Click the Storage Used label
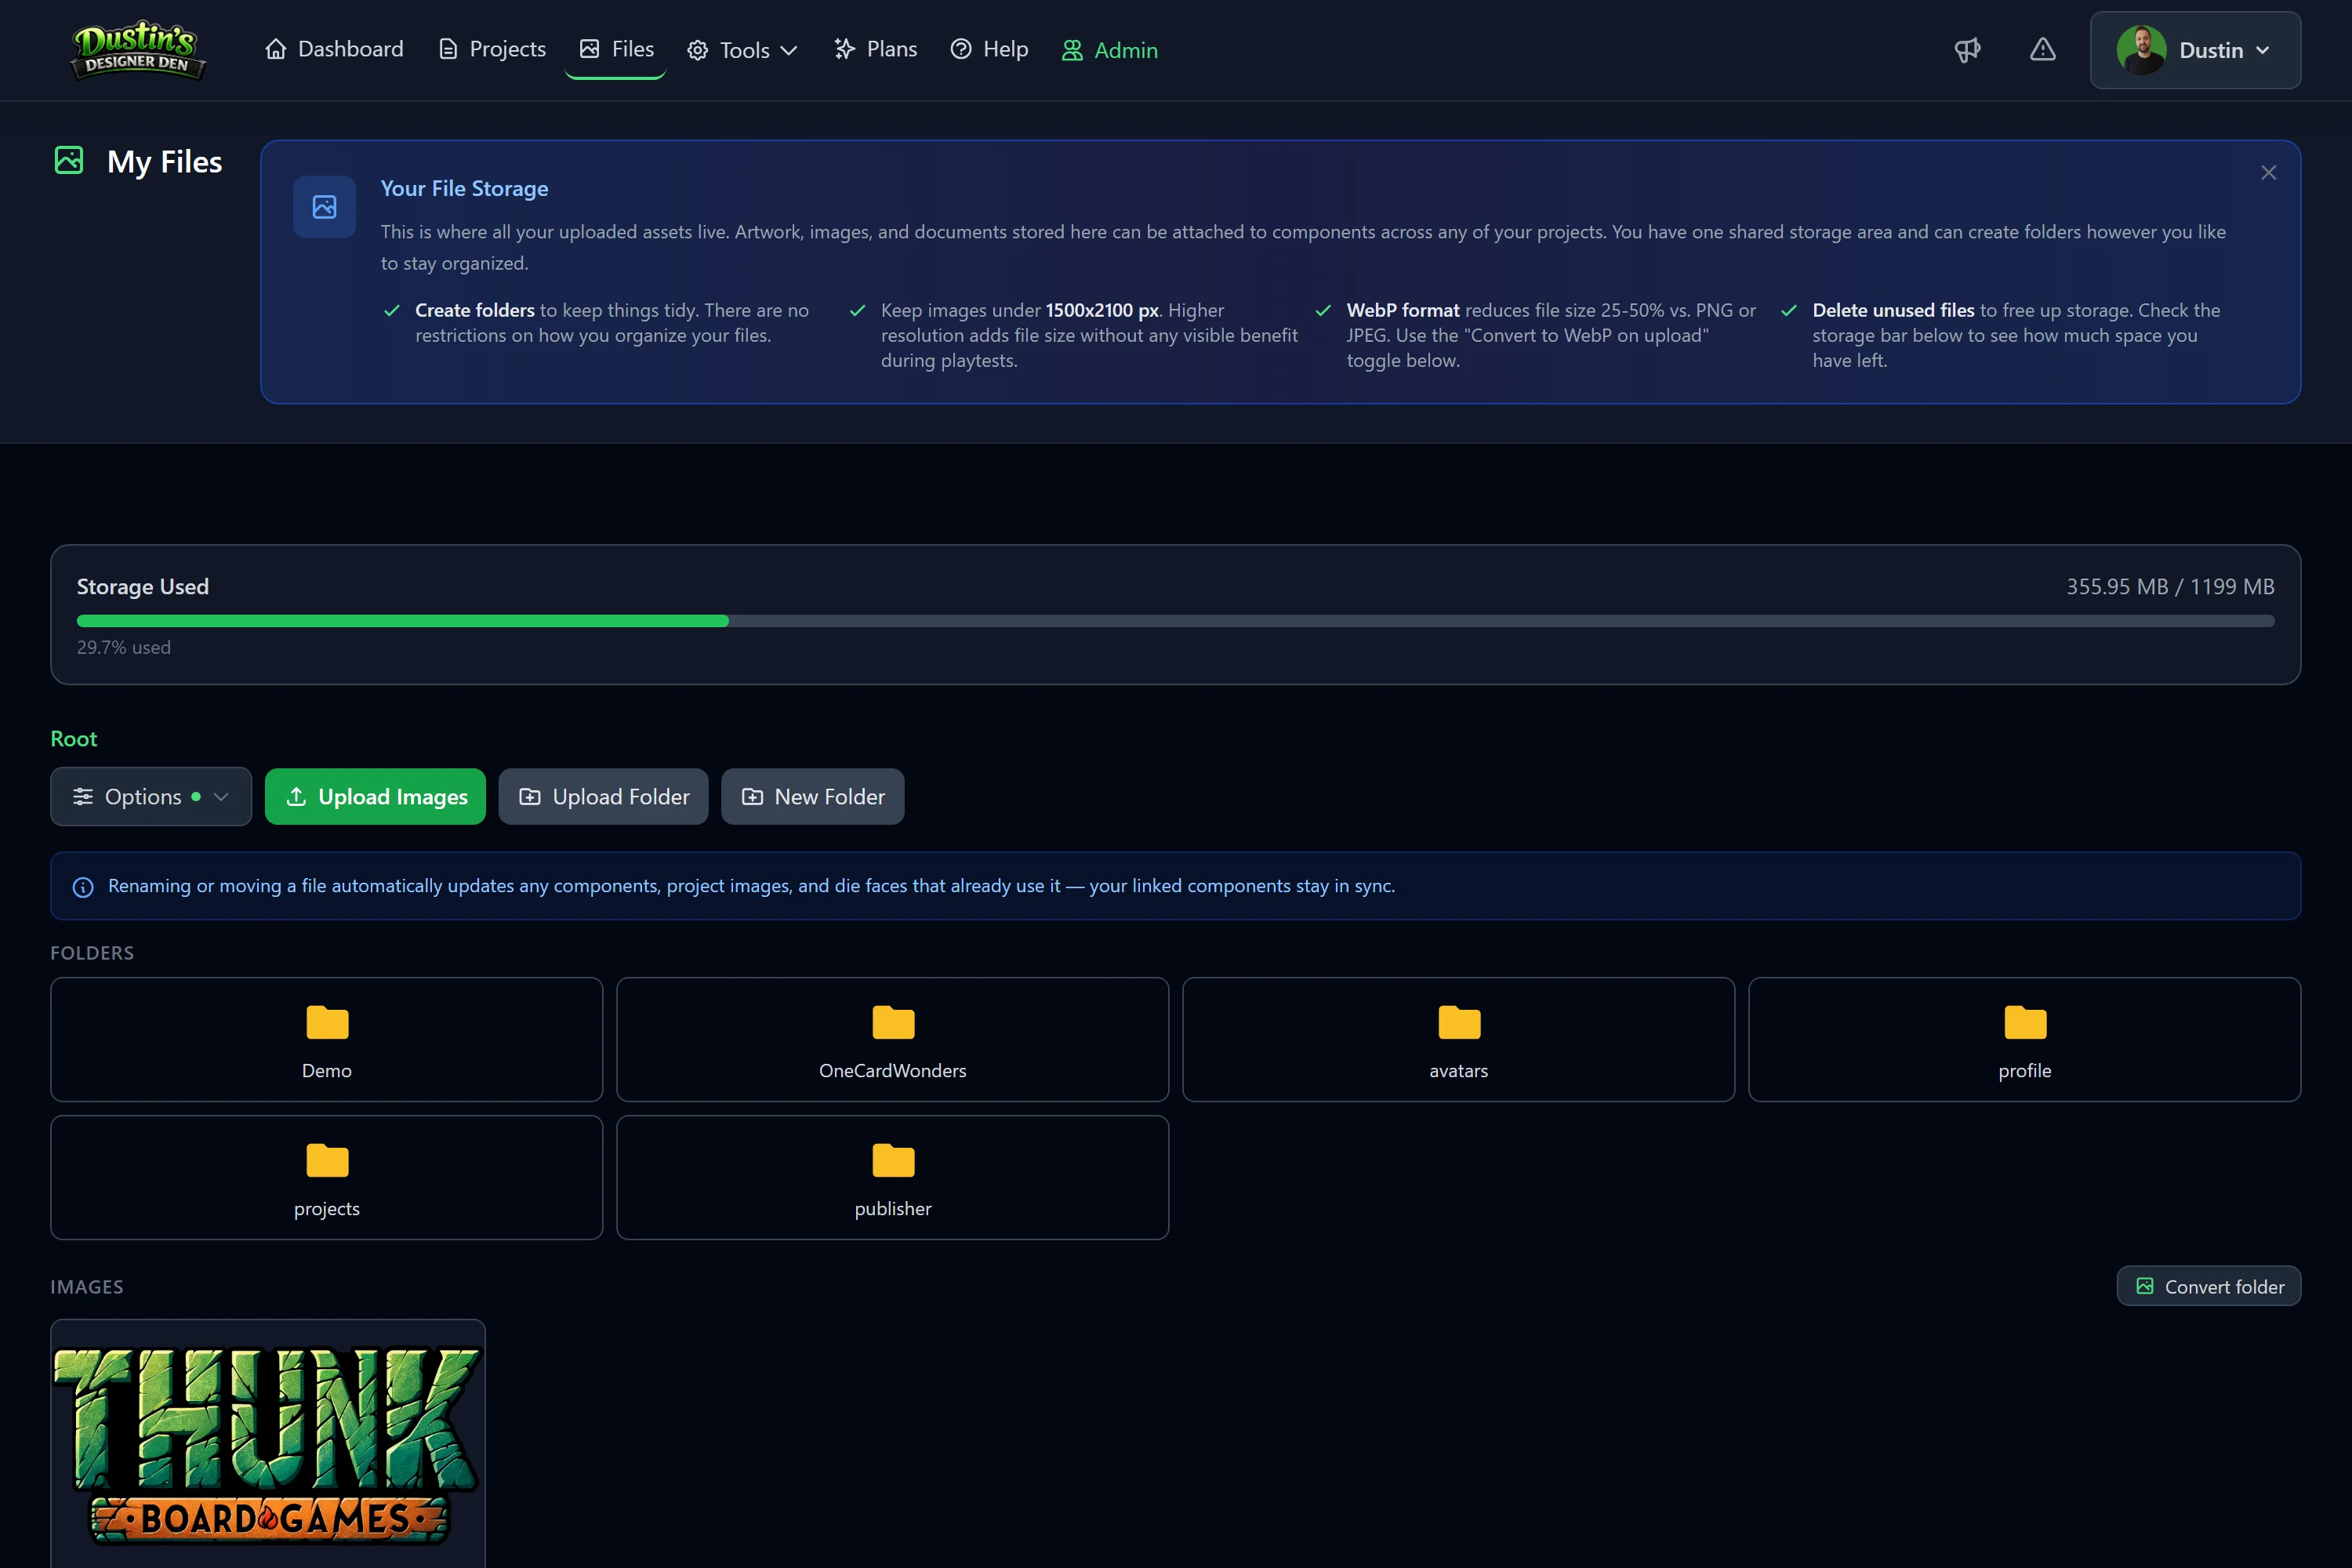This screenshot has height=1568, width=2352. coord(143,587)
